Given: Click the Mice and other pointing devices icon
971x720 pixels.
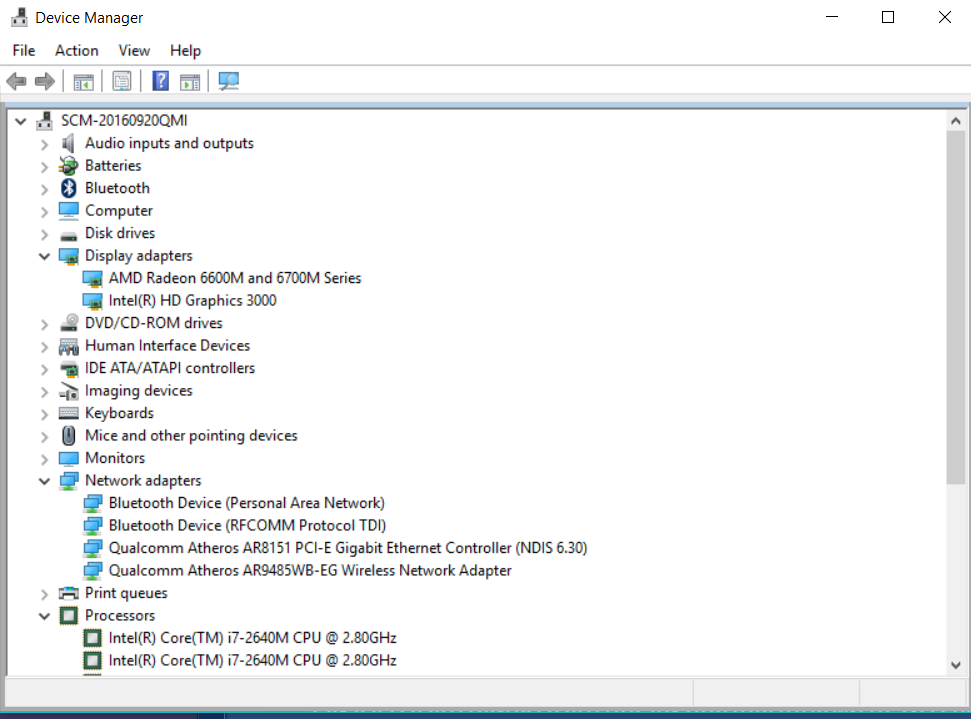Looking at the screenshot, I should (69, 436).
